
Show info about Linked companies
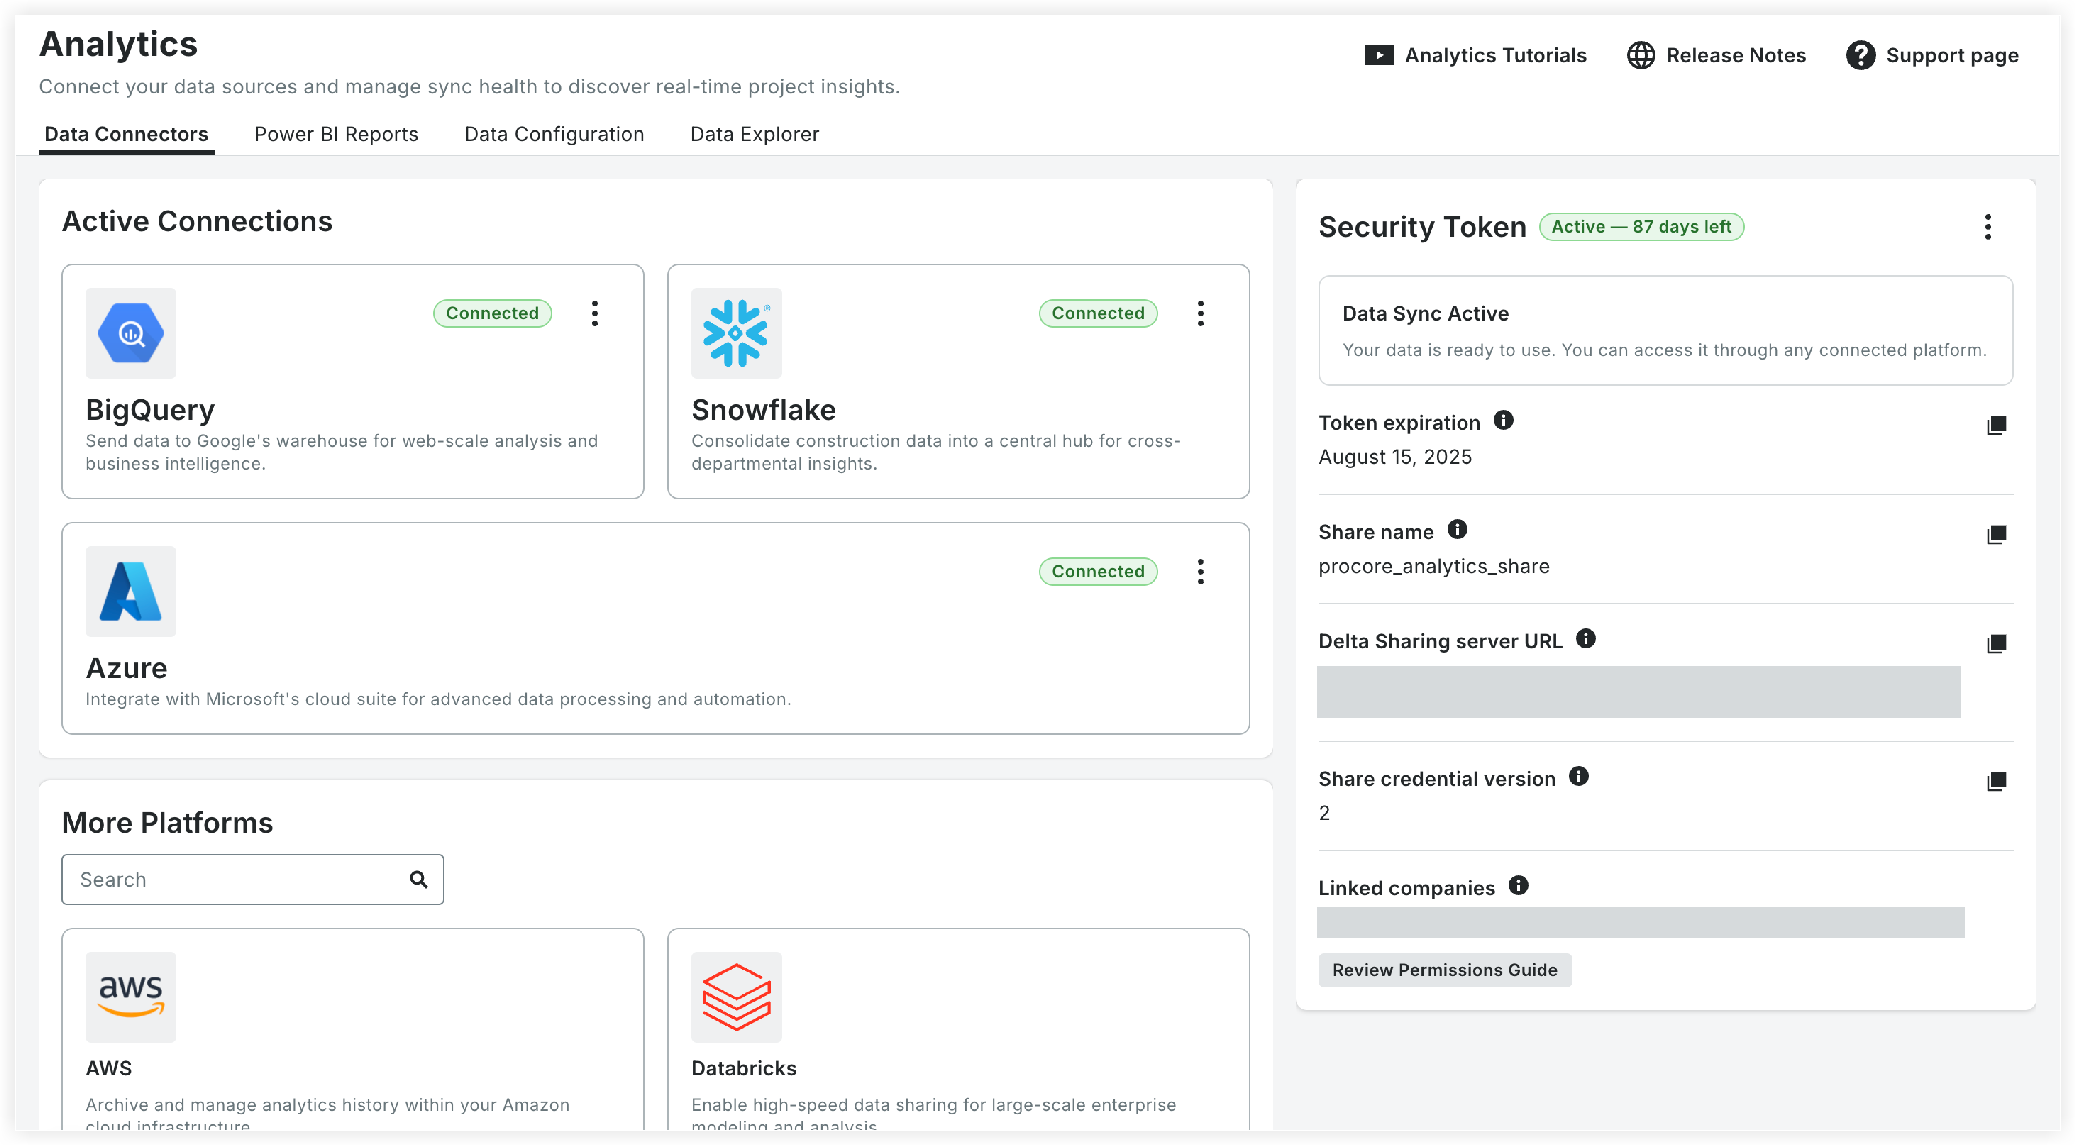(x=1519, y=886)
